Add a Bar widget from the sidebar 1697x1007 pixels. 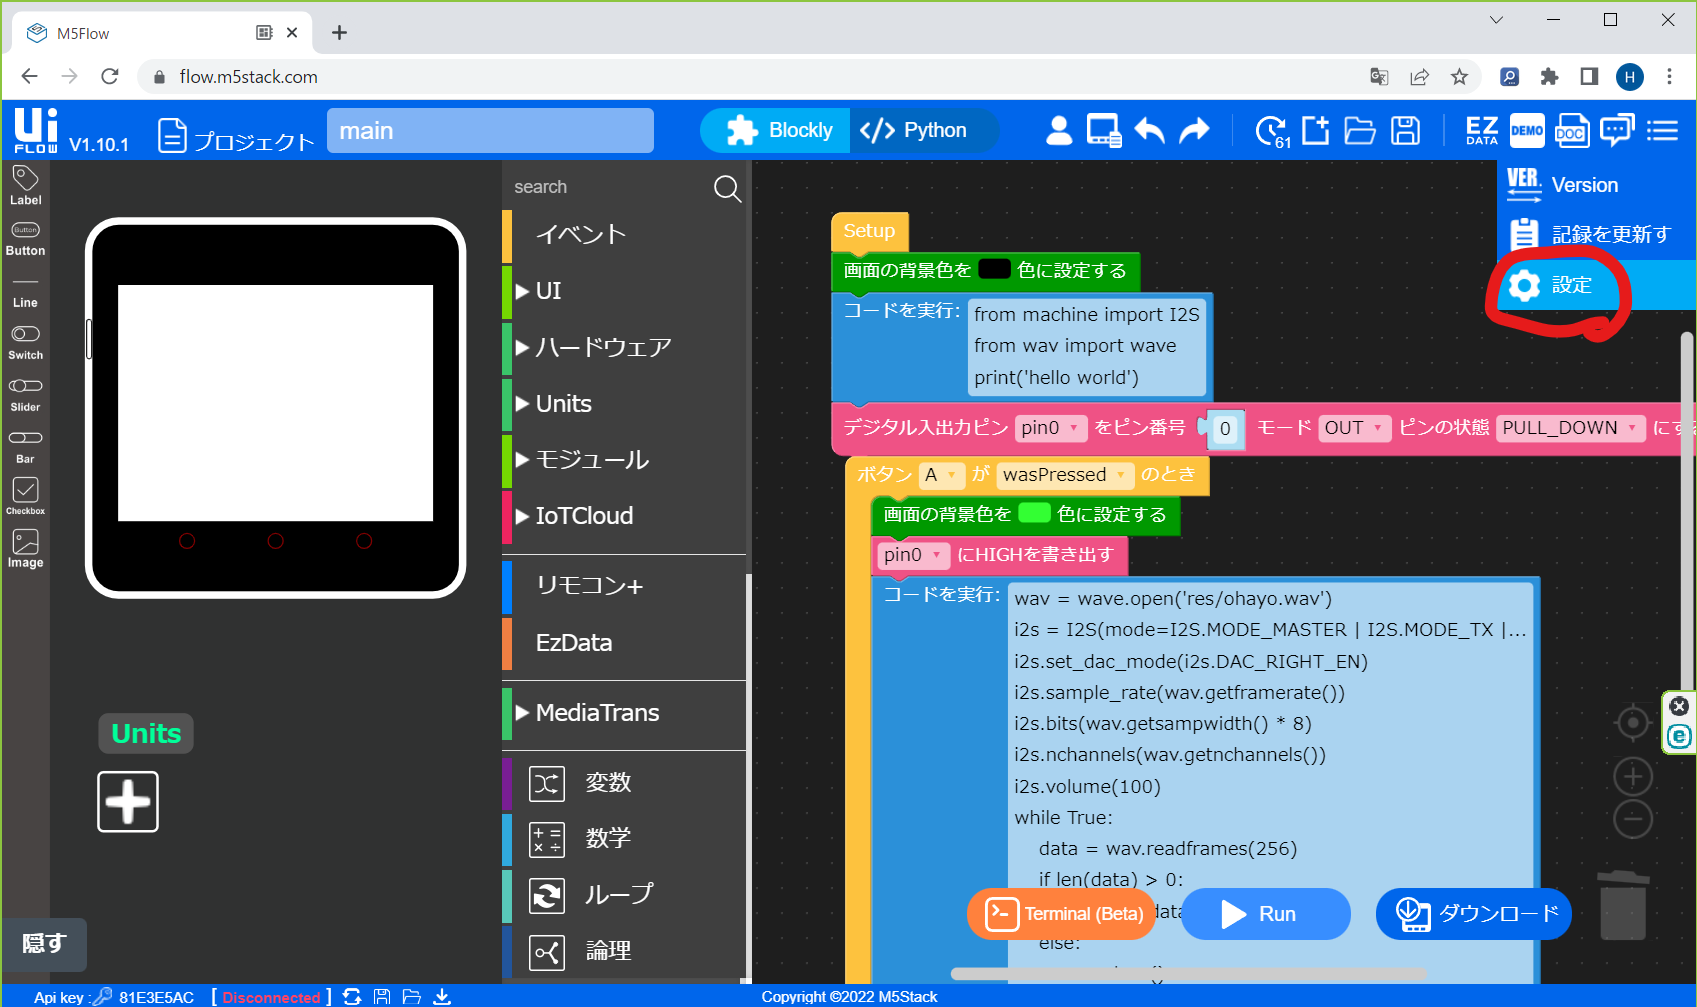25,447
